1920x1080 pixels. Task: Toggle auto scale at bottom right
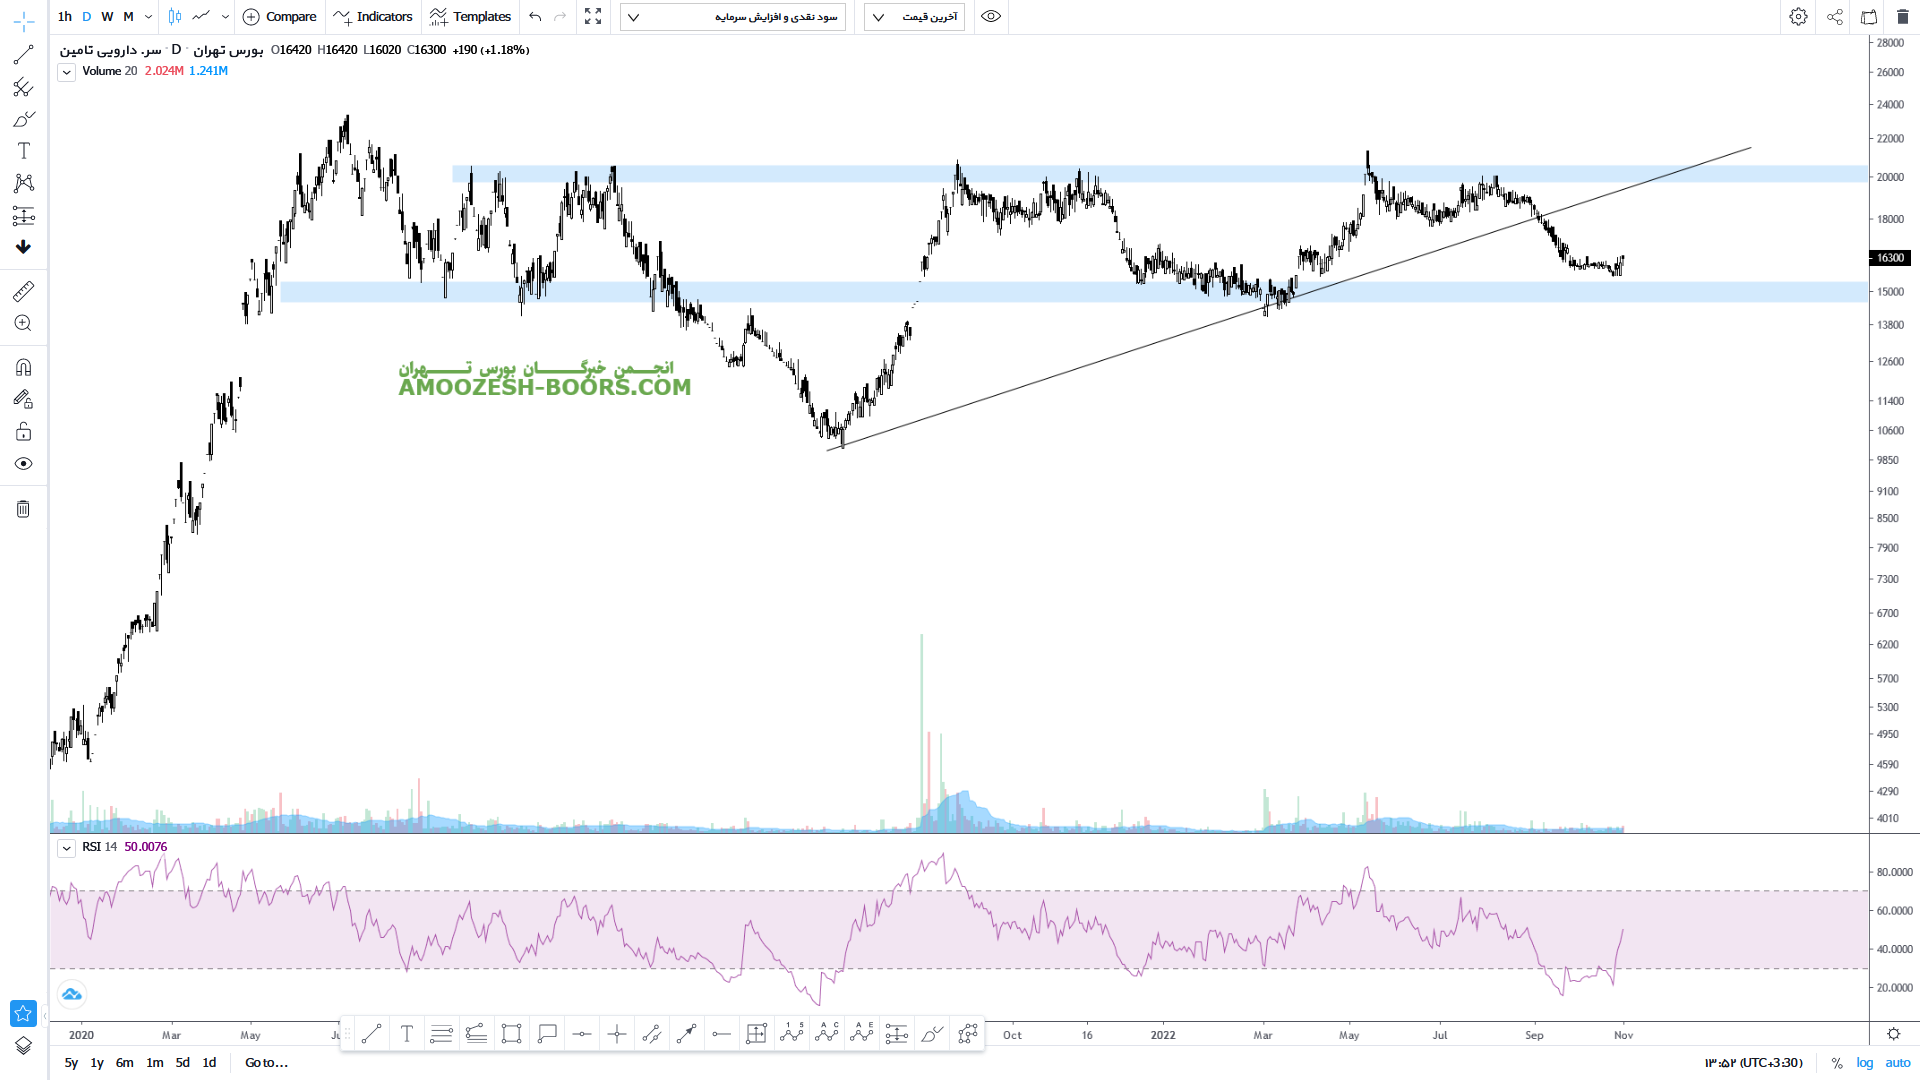(x=1897, y=1063)
